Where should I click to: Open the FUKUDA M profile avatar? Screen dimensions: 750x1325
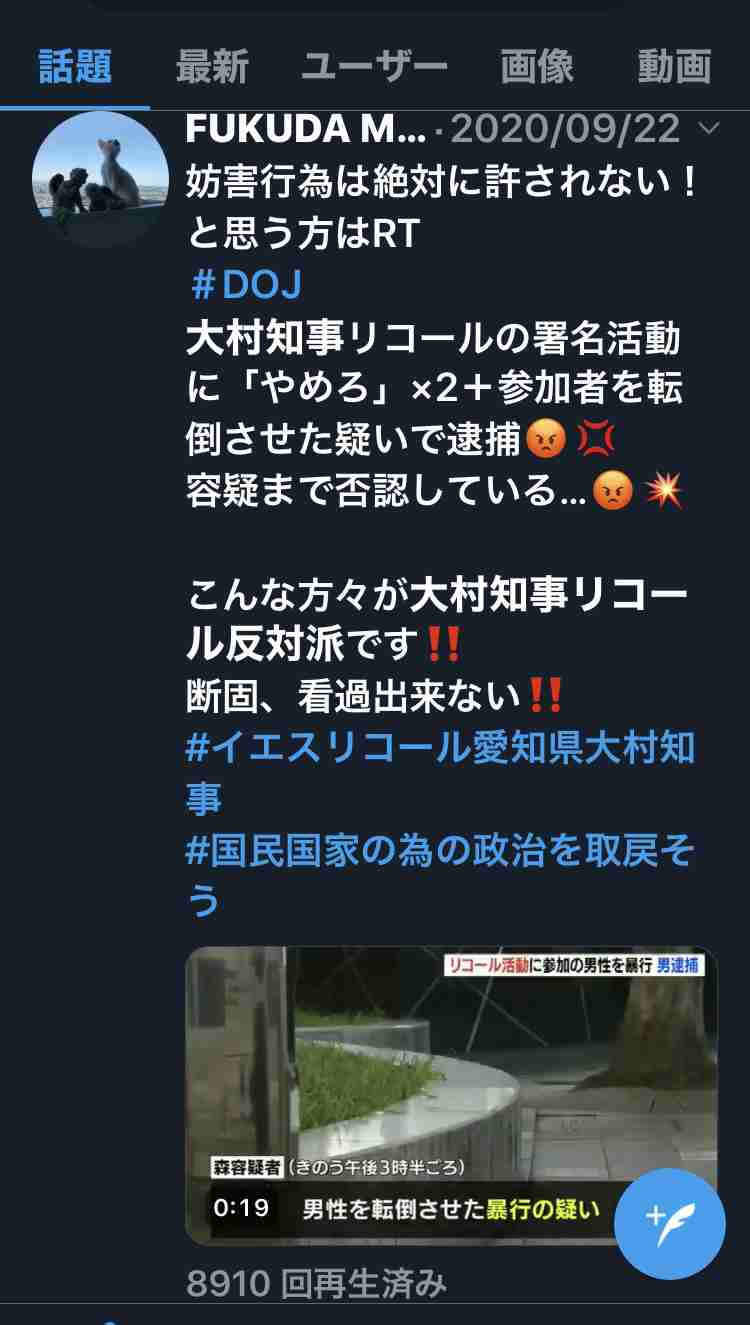coord(100,179)
